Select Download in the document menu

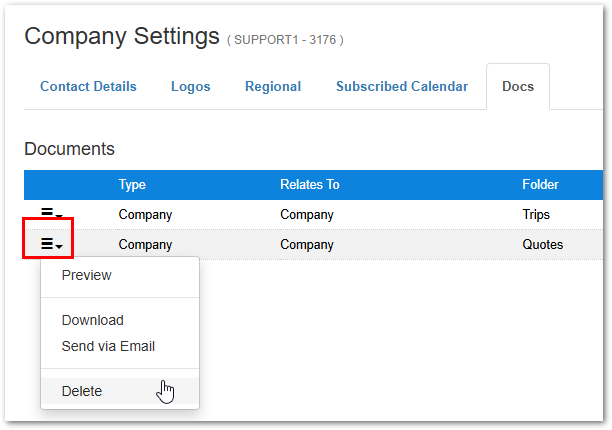click(93, 320)
